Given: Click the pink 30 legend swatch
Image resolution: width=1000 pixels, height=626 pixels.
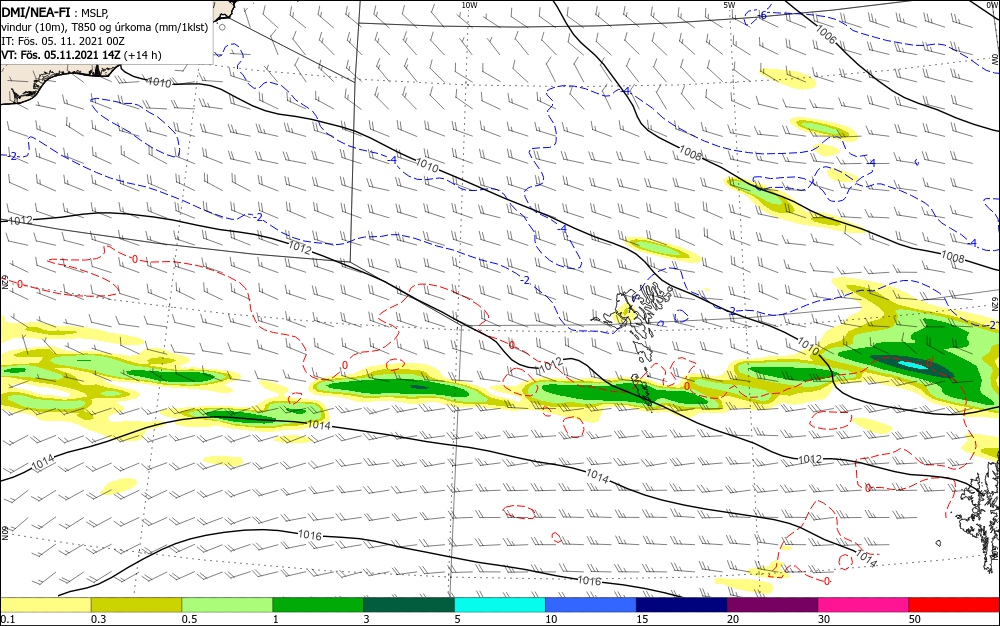Looking at the screenshot, I should (864, 605).
